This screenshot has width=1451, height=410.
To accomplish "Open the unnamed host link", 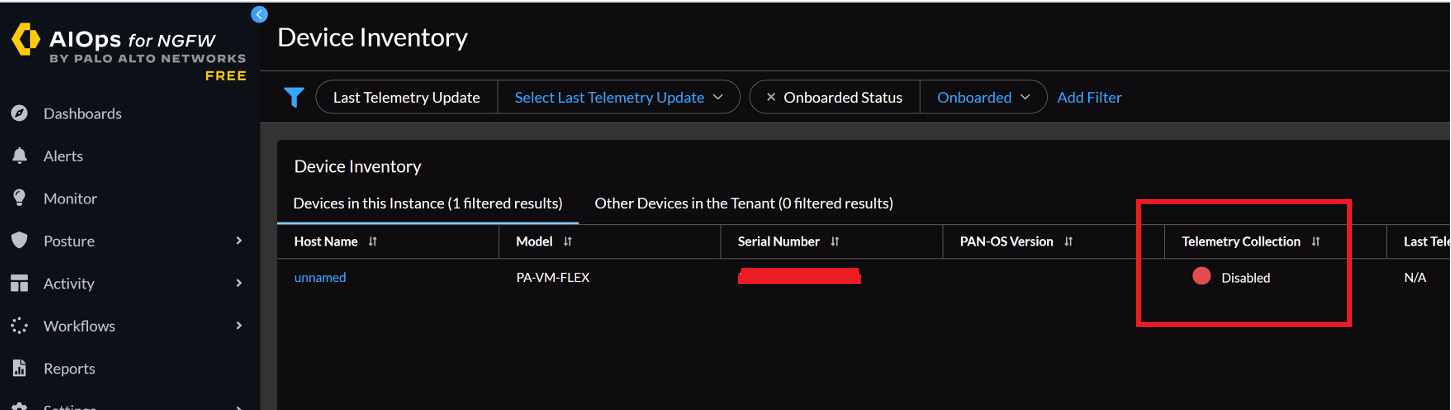I will click(x=320, y=277).
